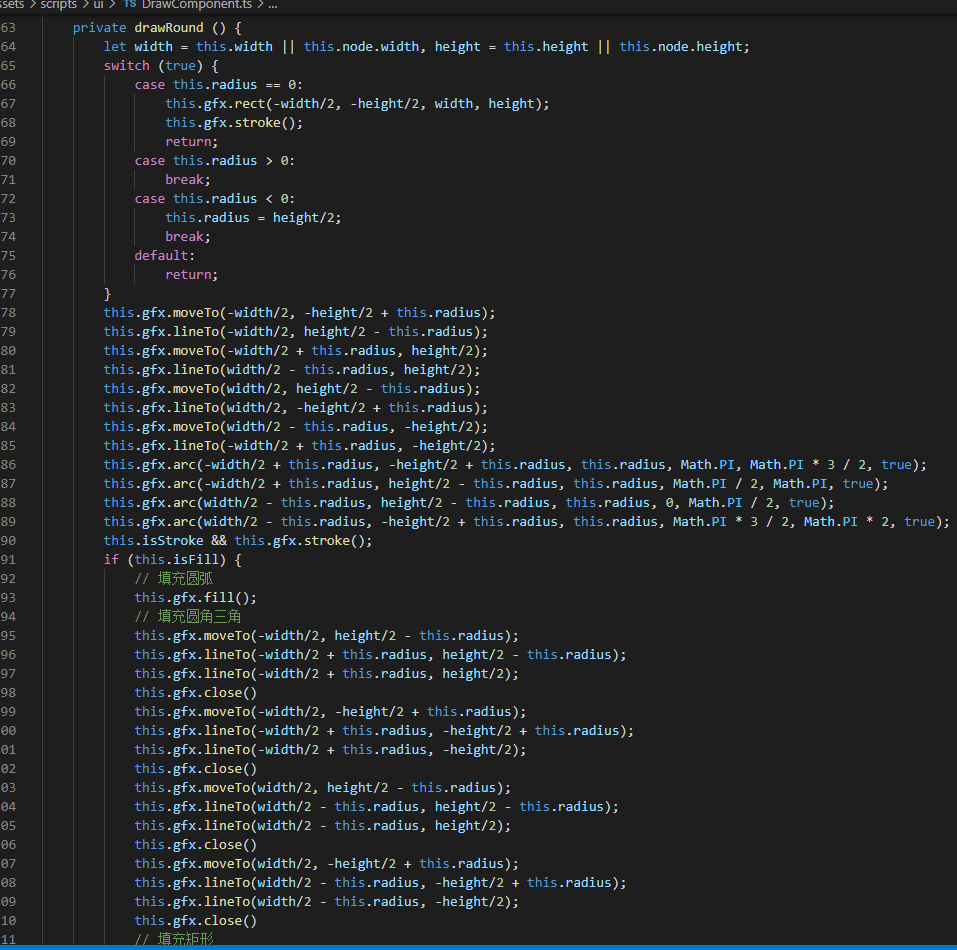This screenshot has height=950, width=957.
Task: Click 'this.radius = height/2;' assignment
Action: pyautogui.click(x=253, y=217)
